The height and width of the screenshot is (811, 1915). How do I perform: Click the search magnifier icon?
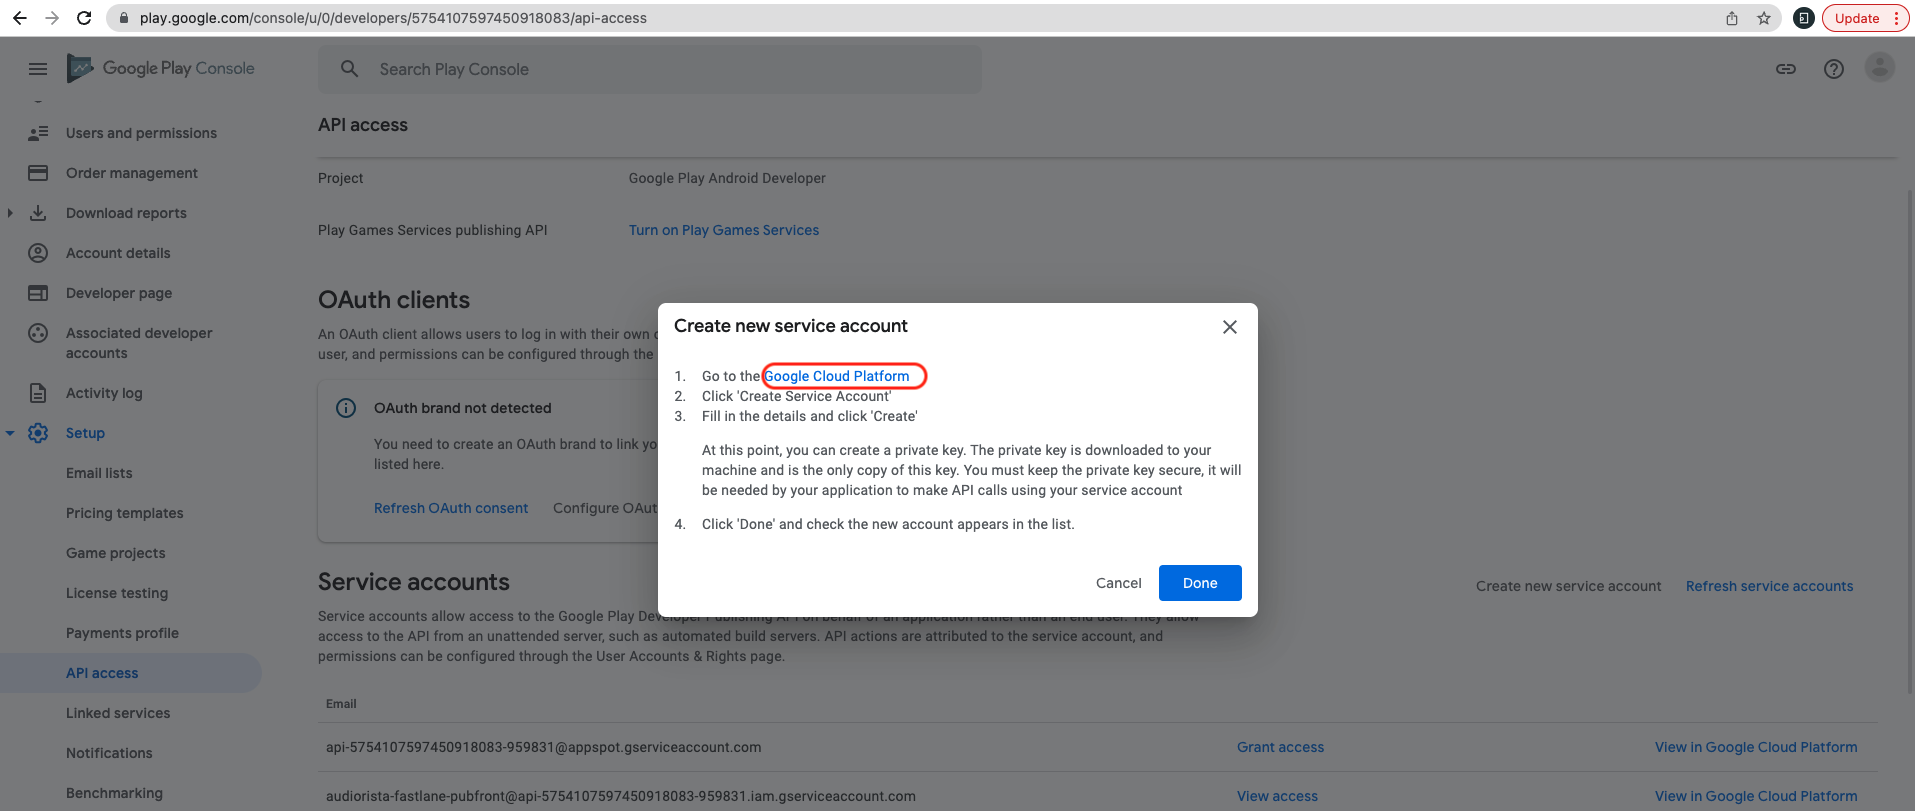coord(349,69)
